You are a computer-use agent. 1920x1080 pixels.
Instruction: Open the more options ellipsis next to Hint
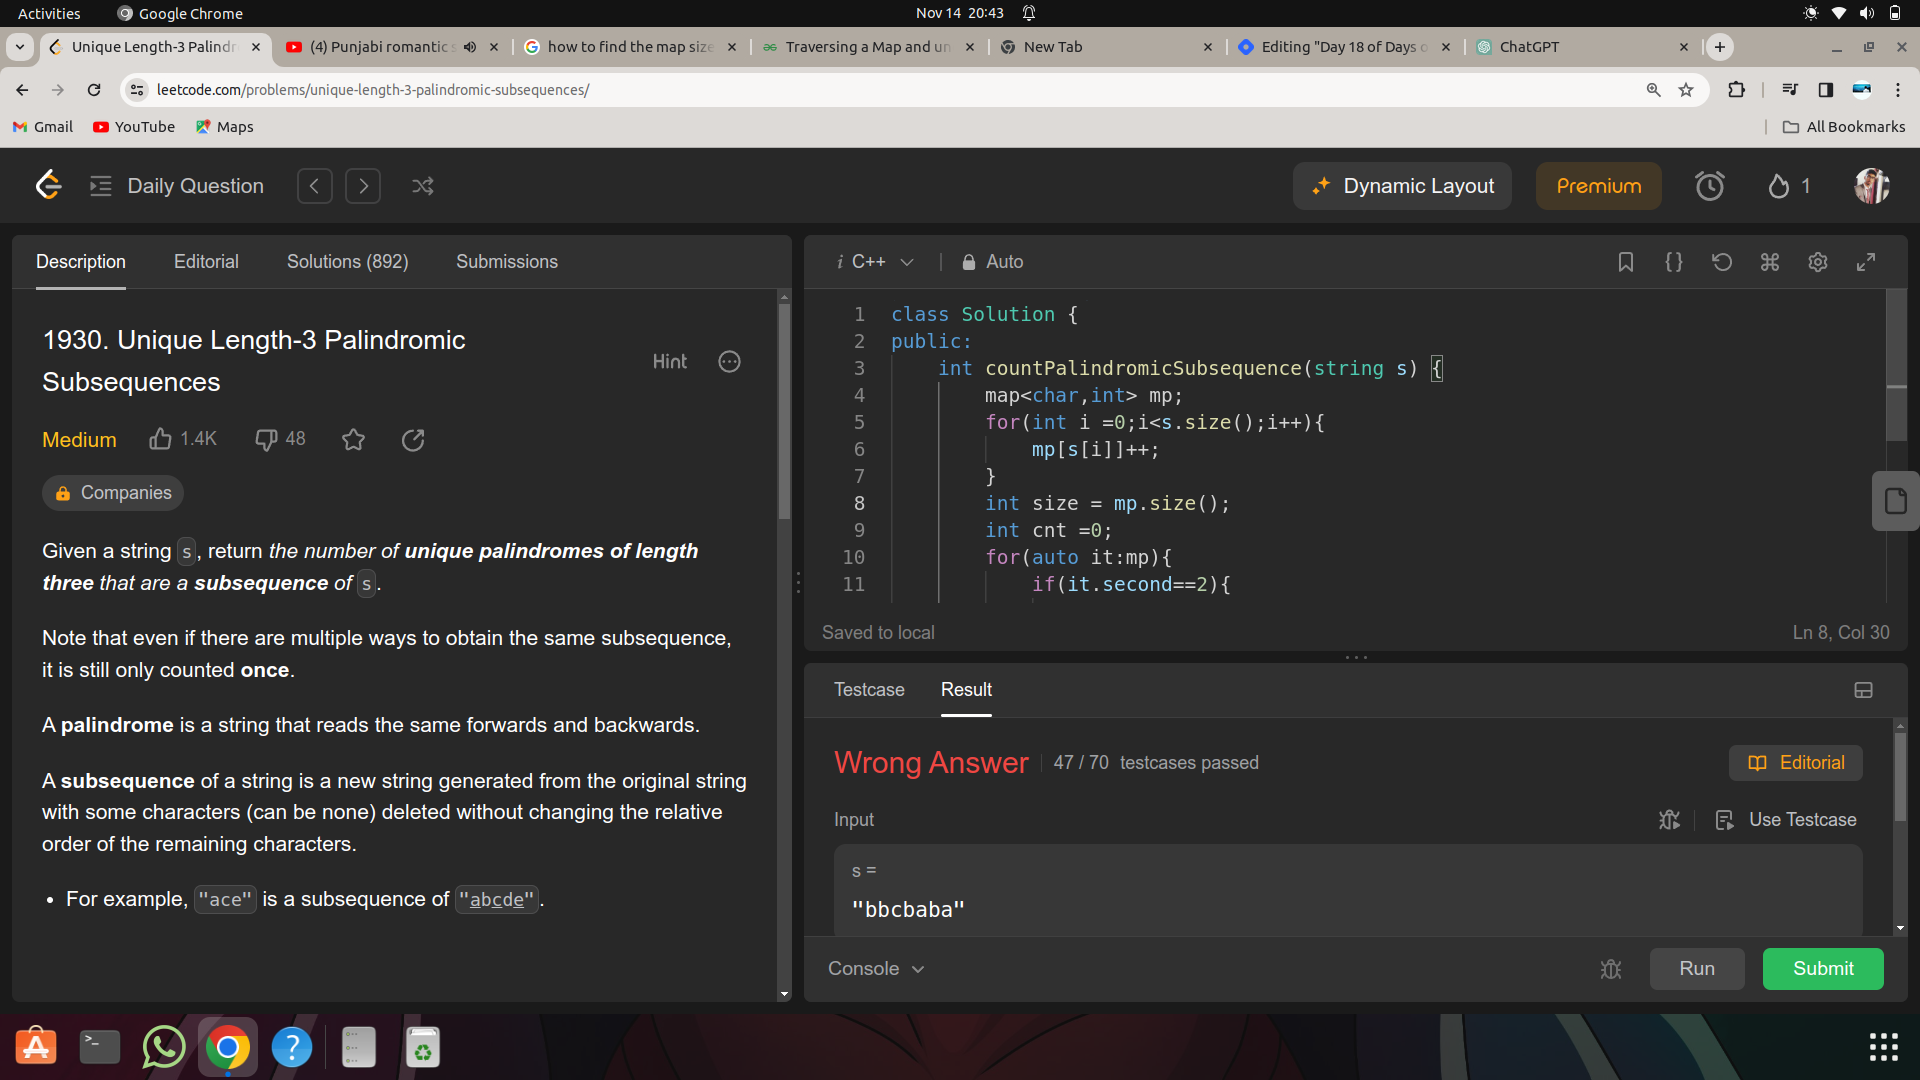tap(730, 362)
